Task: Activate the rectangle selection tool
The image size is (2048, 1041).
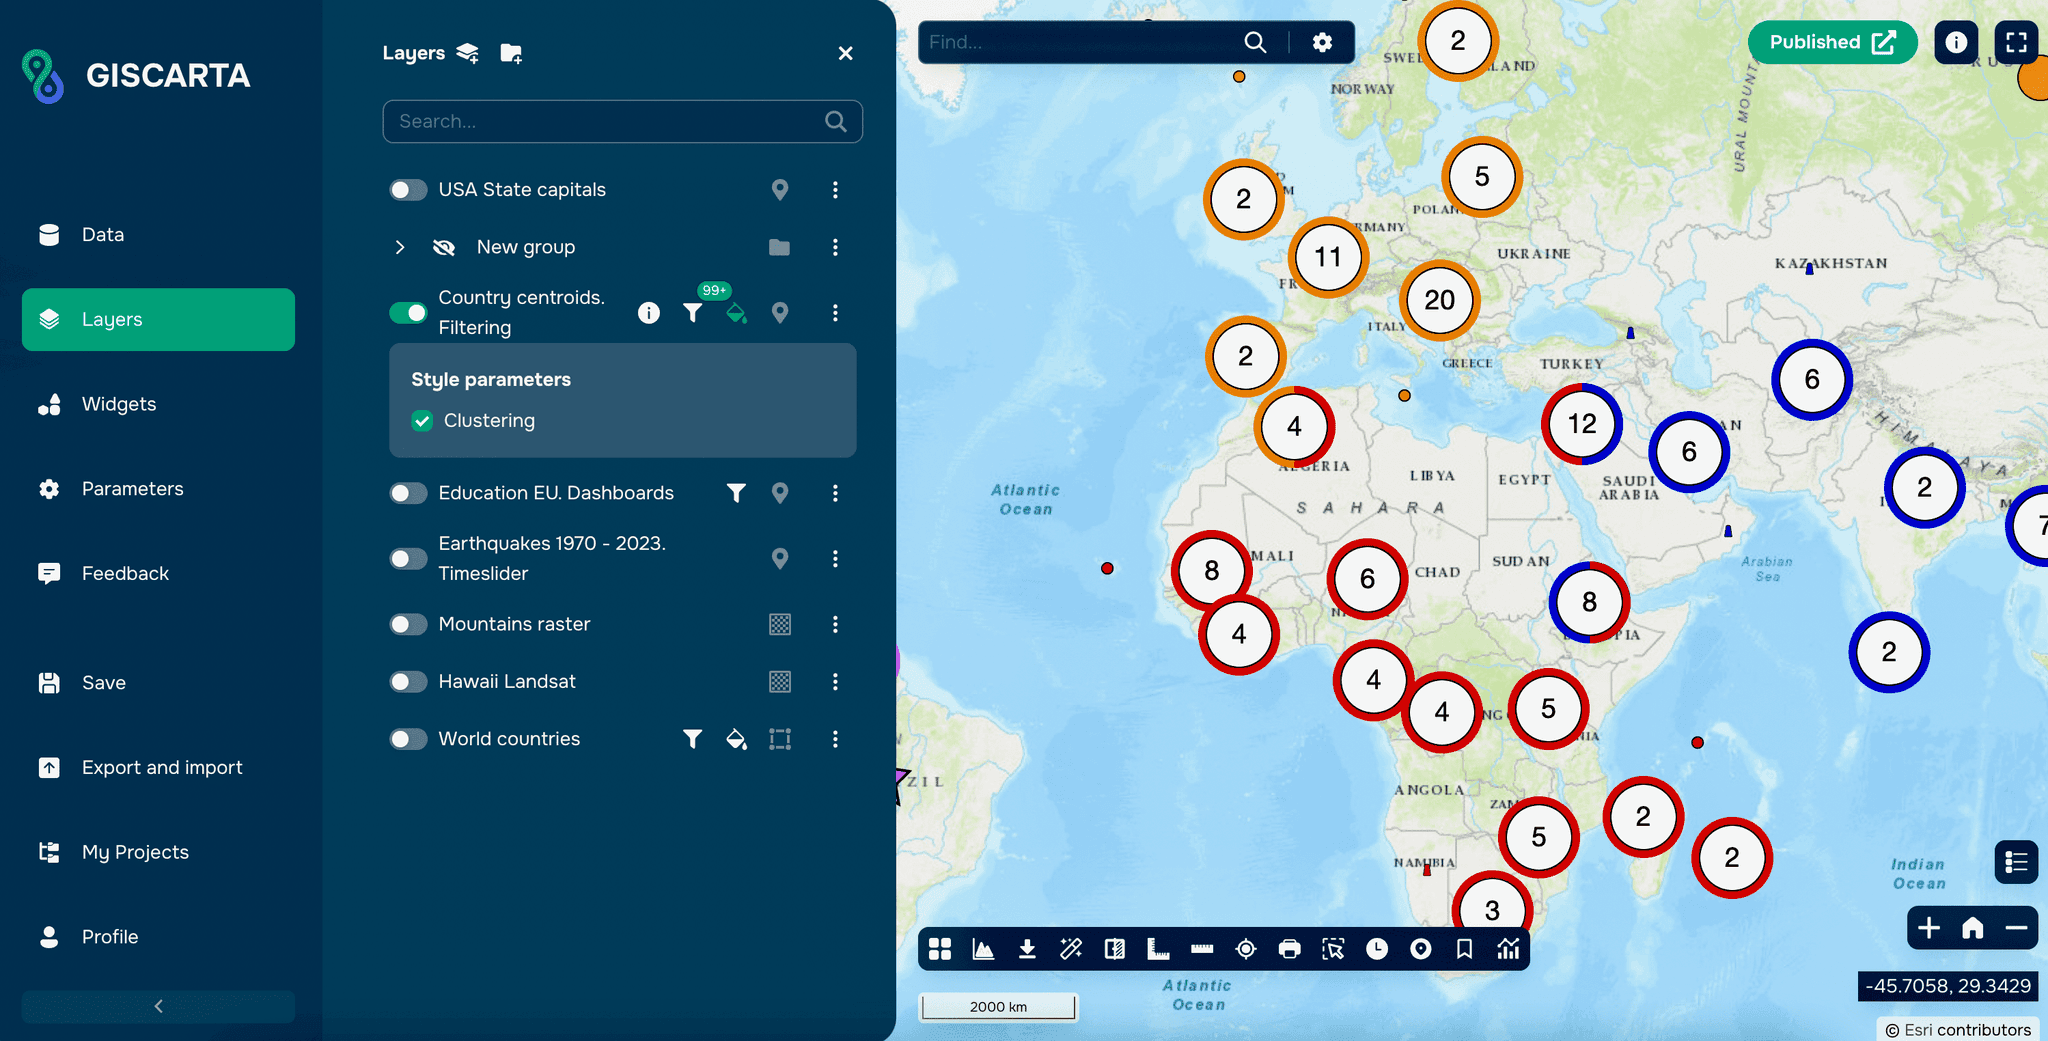Action: pos(1335,949)
